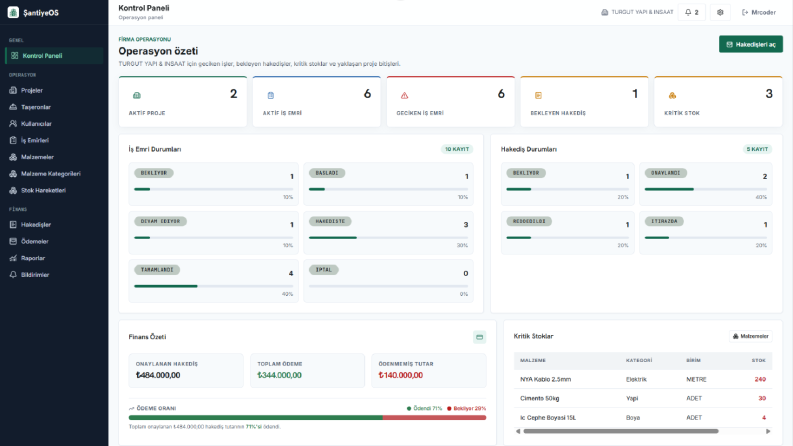
Task: Click the Toplam Ödeme amount ₺344.000,00
Action: [279, 375]
